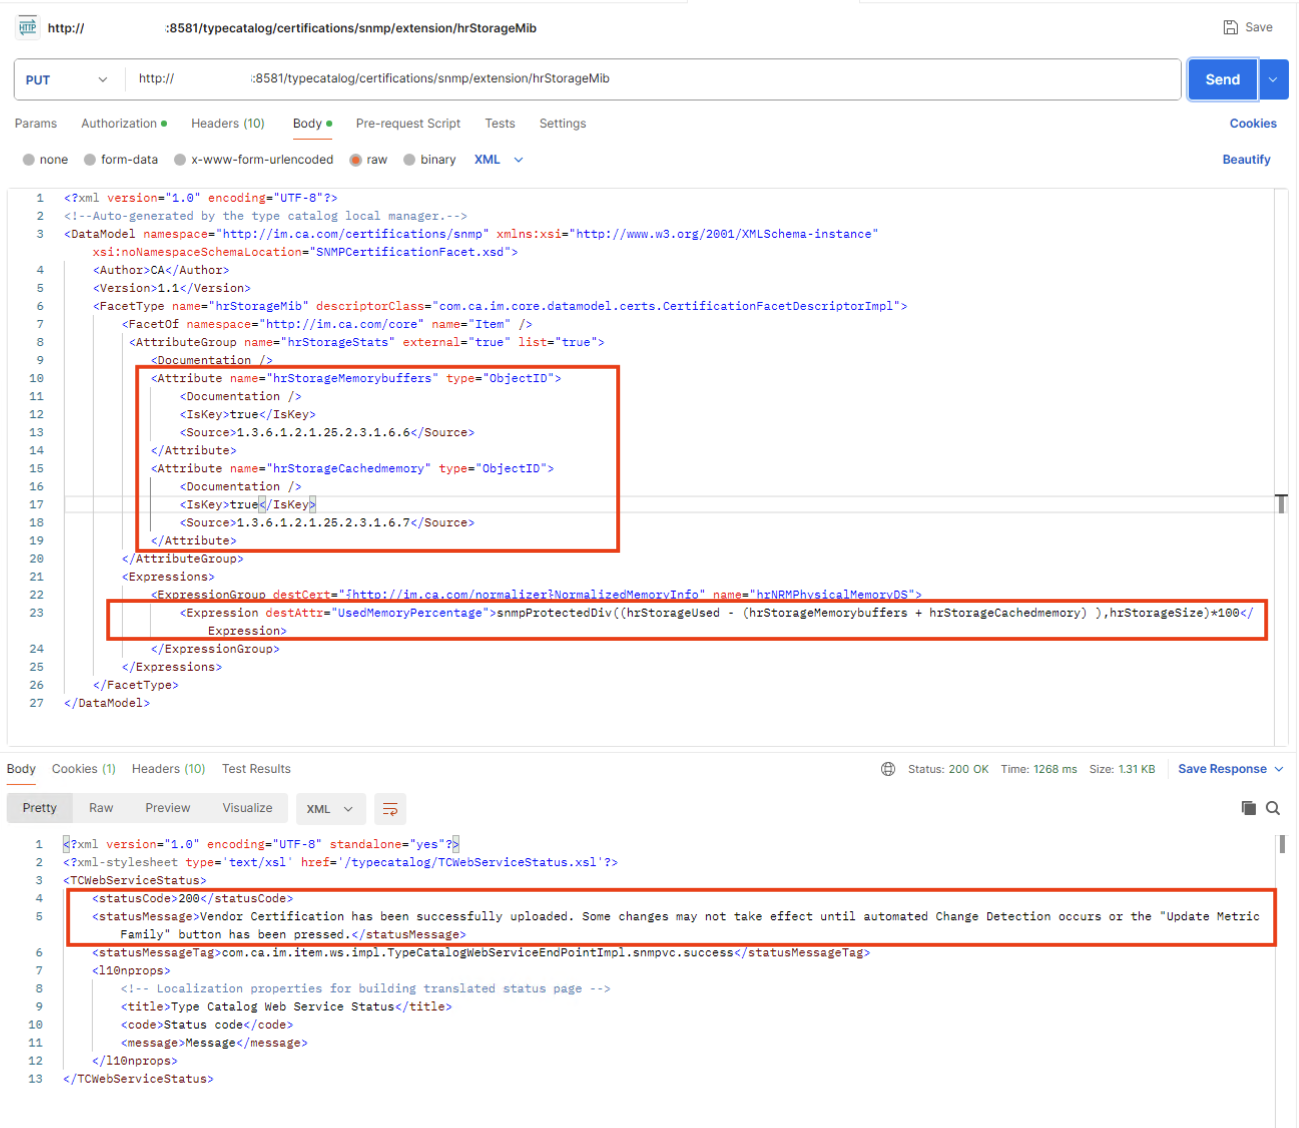This screenshot has height=1128, width=1299.
Task: Click the statusMessageTag line in the response
Action: tap(481, 952)
